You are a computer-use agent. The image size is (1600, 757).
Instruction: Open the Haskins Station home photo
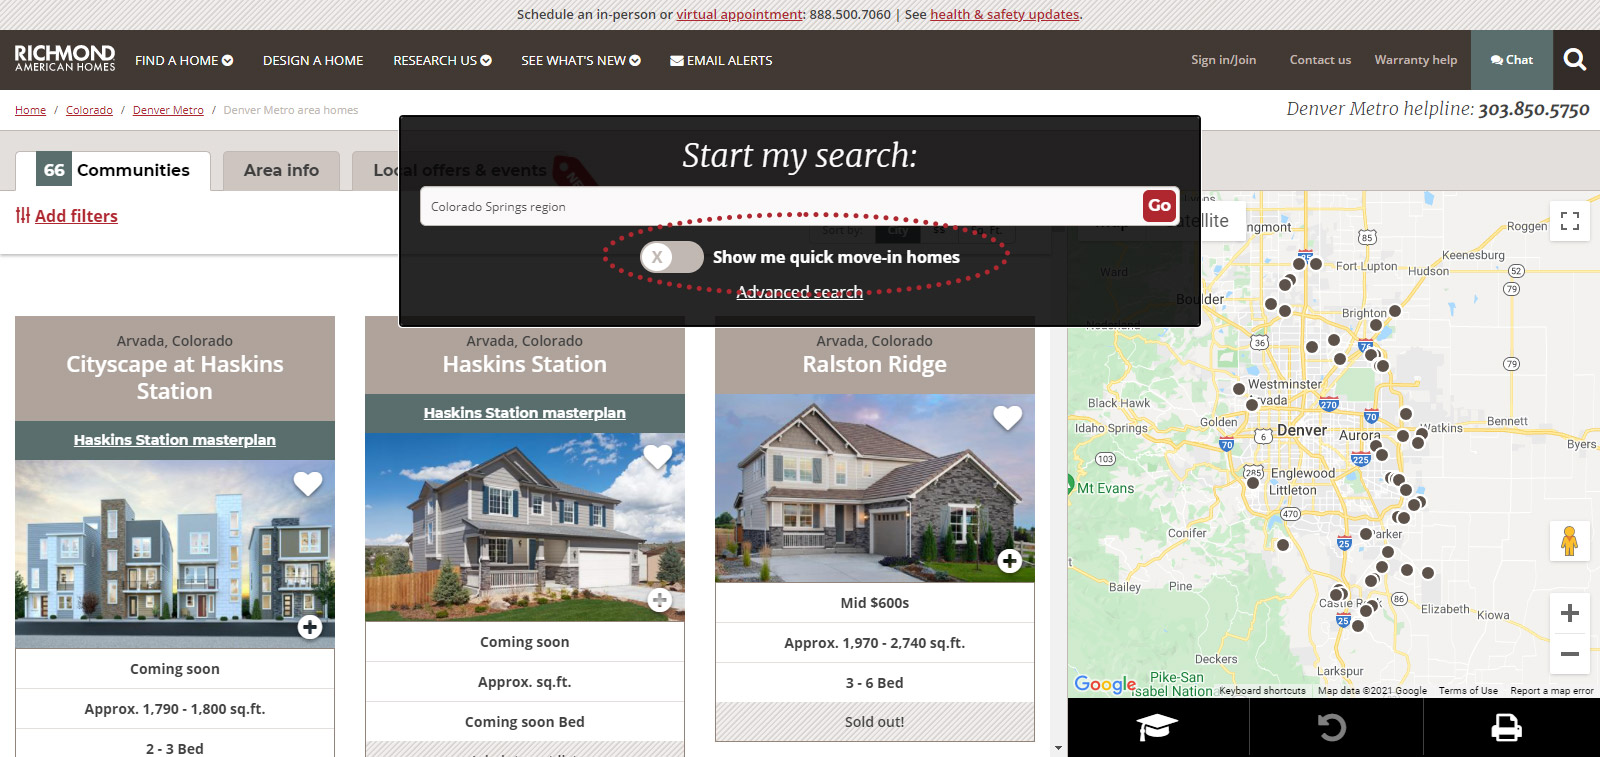pos(525,527)
